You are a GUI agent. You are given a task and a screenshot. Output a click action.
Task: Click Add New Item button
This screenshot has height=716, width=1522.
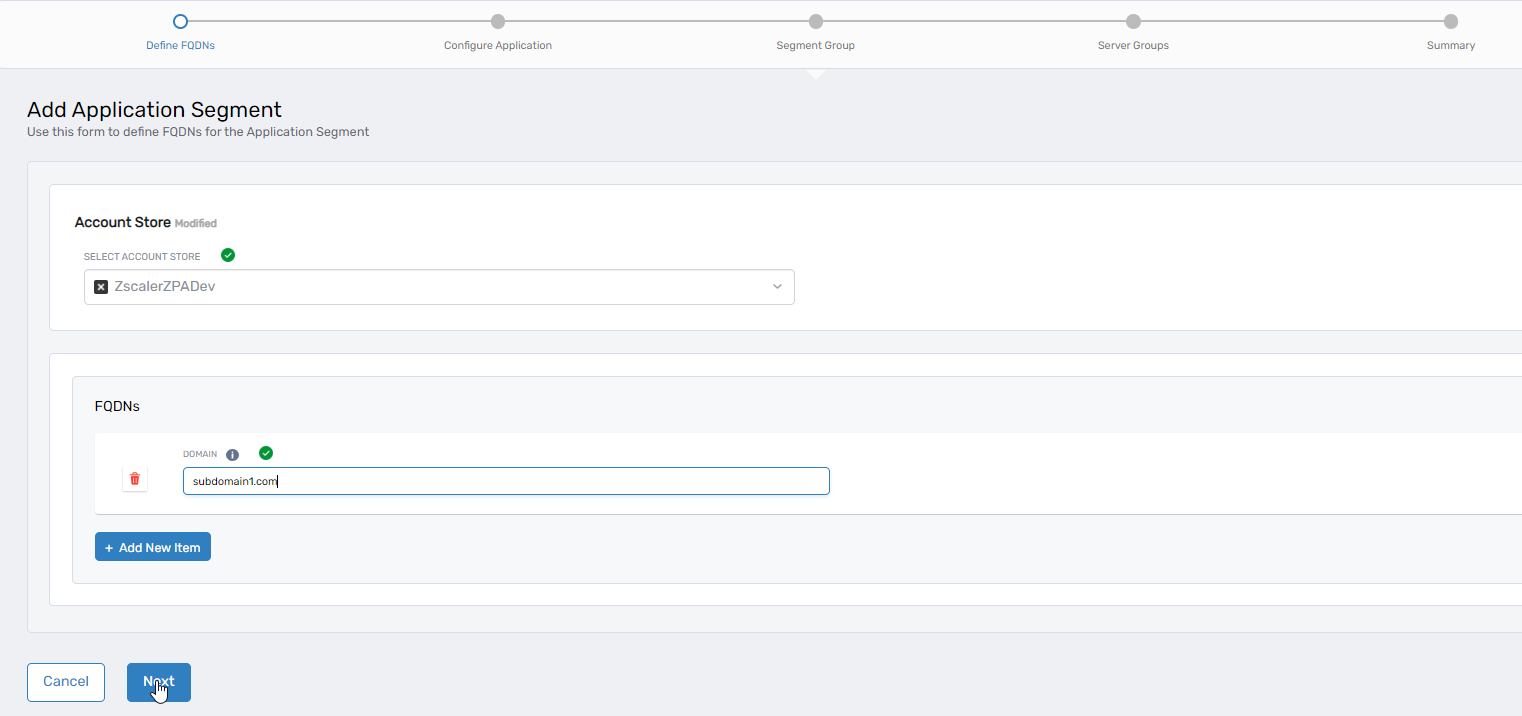click(x=153, y=547)
